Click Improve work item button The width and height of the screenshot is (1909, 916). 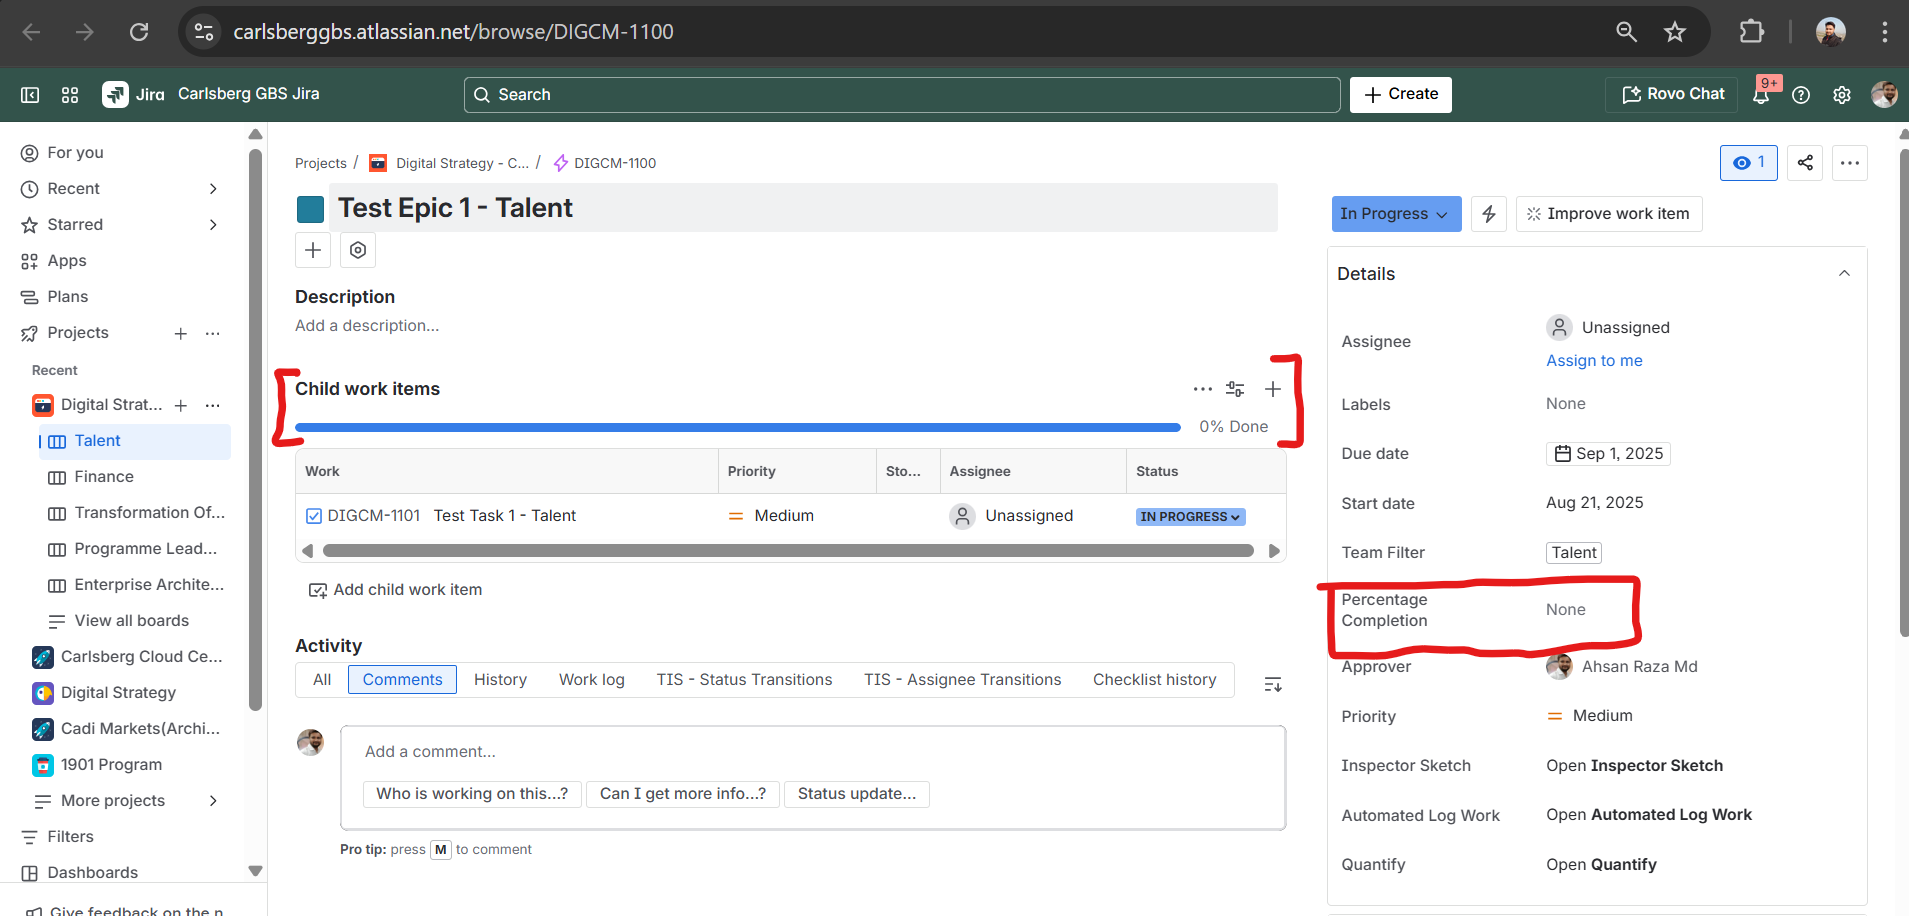(1609, 214)
